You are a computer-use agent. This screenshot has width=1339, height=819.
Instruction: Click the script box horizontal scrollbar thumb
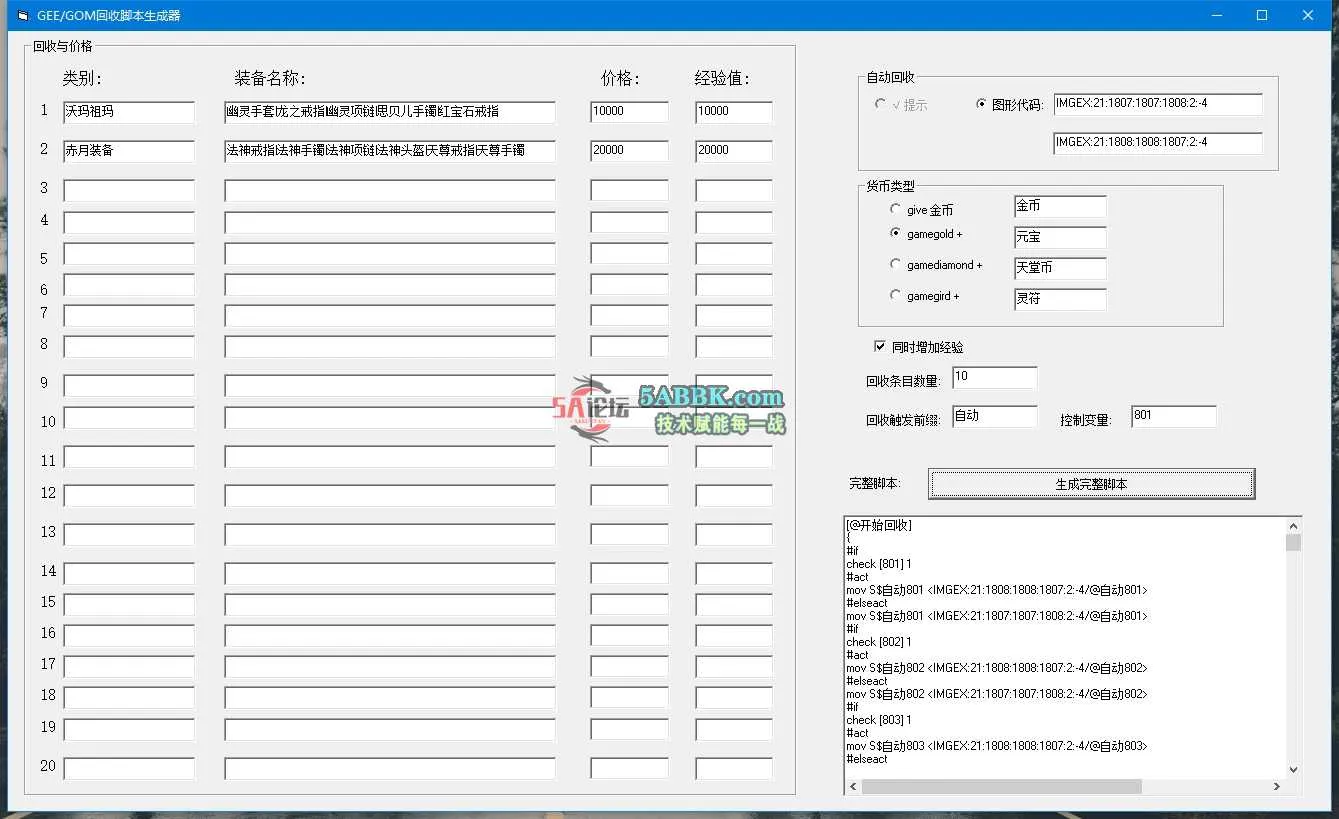(x=1001, y=787)
